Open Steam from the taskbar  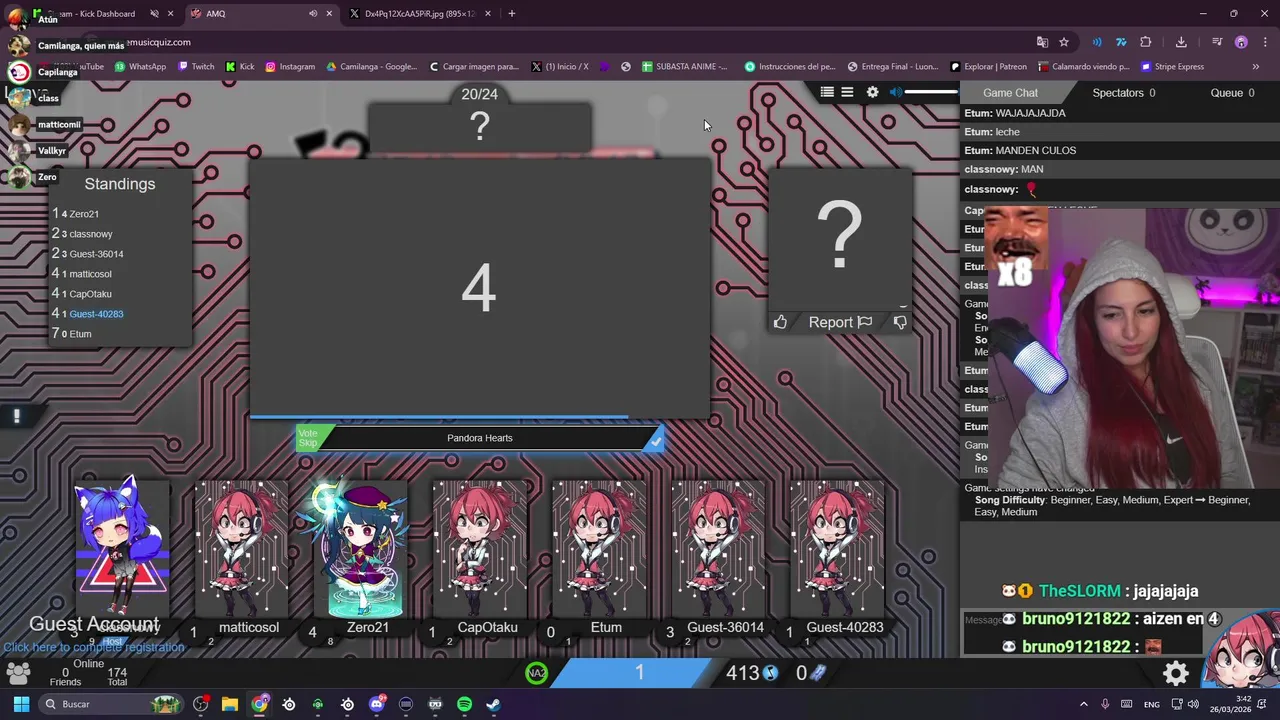[x=493, y=704]
